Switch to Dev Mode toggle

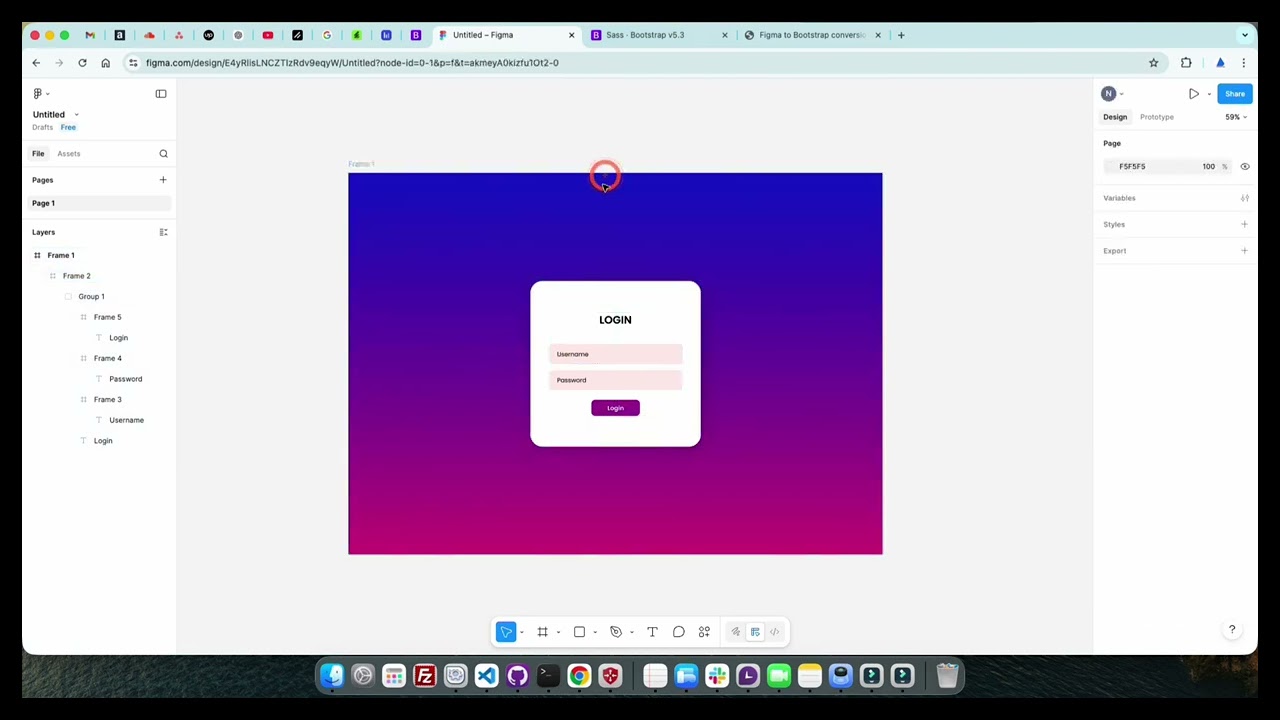pyautogui.click(x=774, y=632)
